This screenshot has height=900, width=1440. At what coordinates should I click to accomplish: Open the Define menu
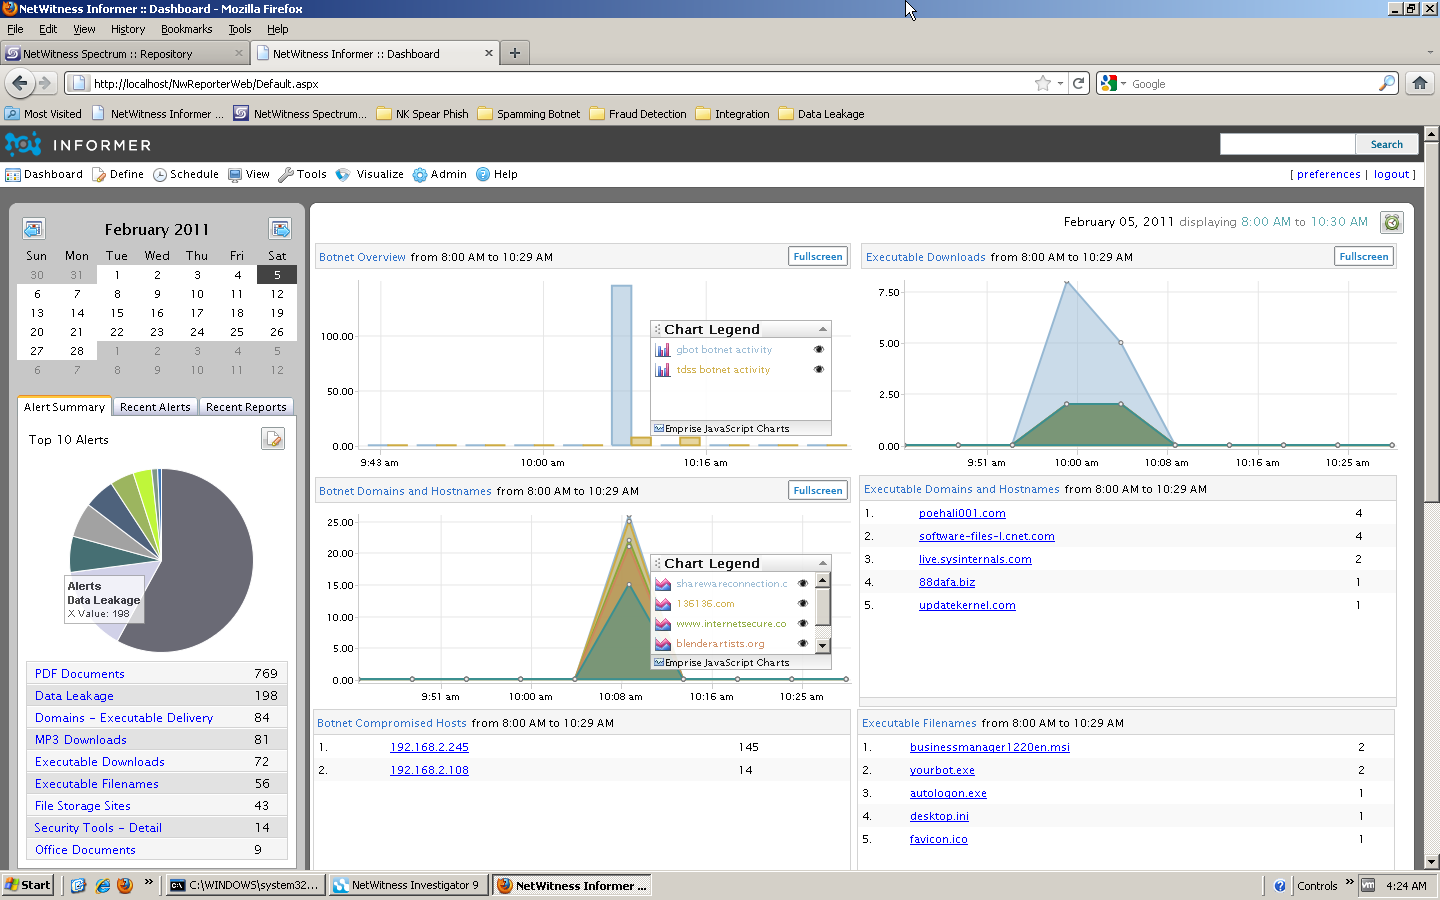click(x=118, y=174)
